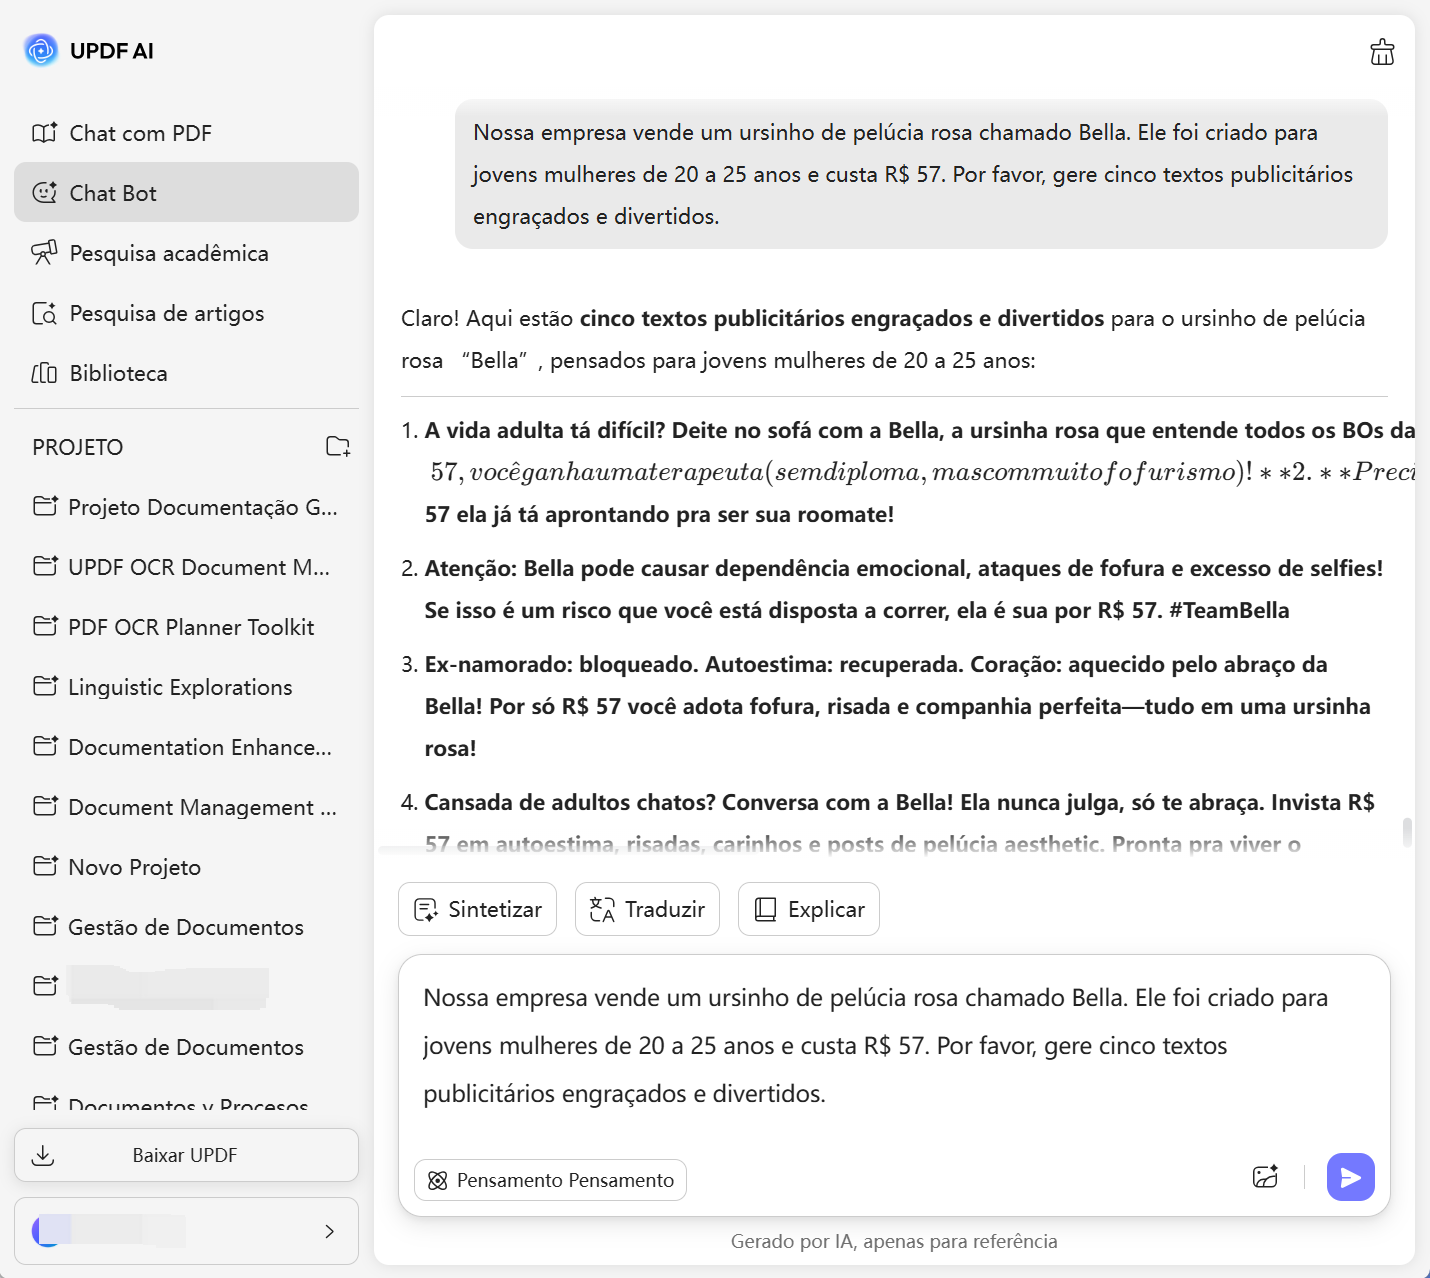Select the Novo Projeto project
The width and height of the screenshot is (1430, 1278).
click(x=134, y=867)
